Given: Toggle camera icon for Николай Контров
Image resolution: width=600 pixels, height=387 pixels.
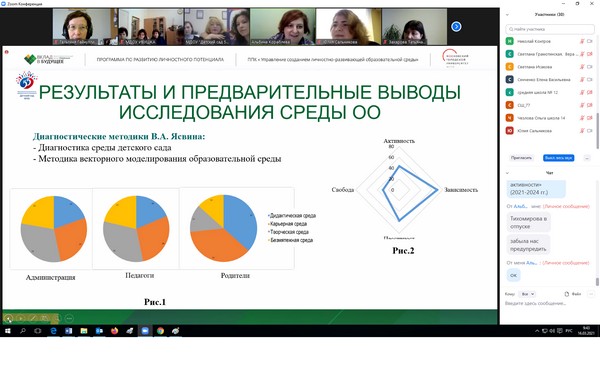Looking at the screenshot, I should pos(590,41).
